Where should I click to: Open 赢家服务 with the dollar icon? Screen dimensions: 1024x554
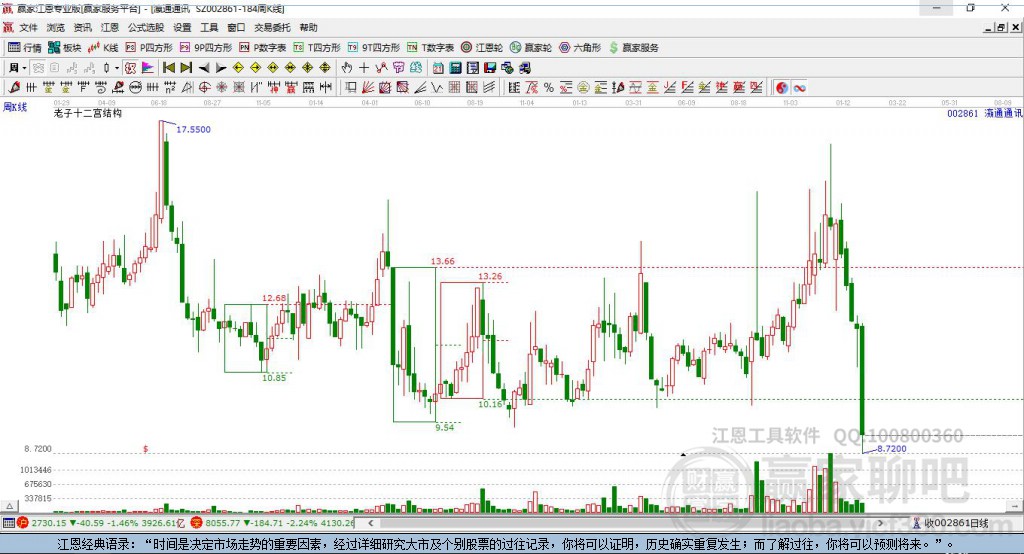point(633,48)
